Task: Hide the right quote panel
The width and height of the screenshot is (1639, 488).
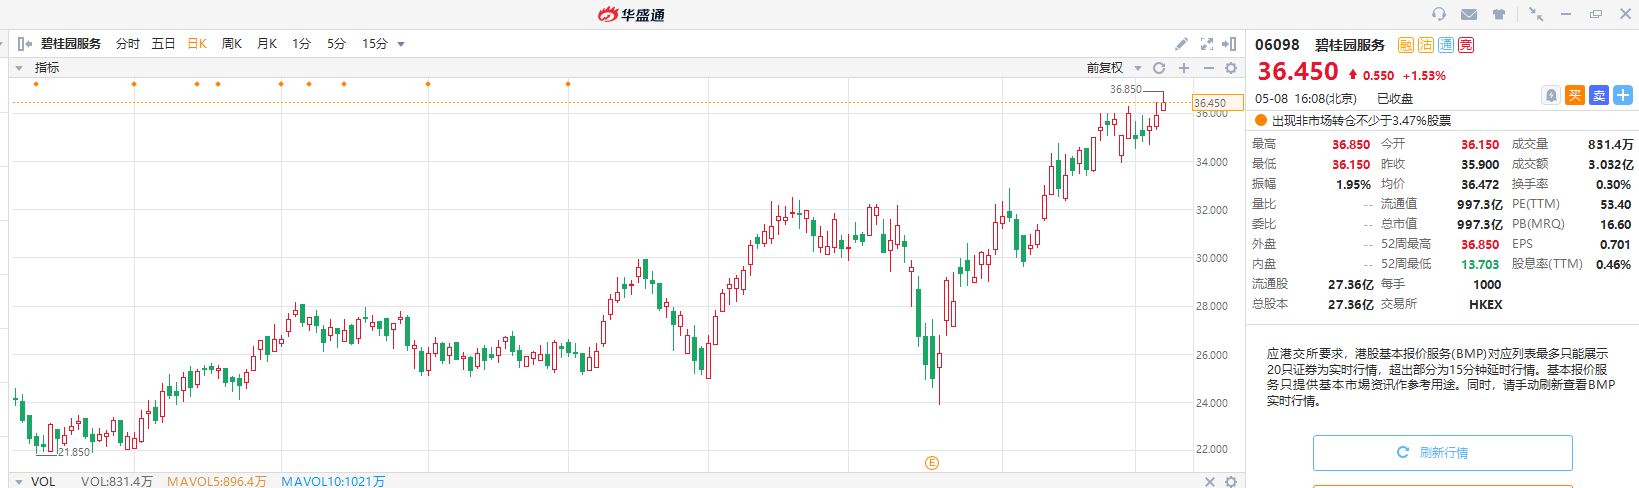Action: [1229, 44]
